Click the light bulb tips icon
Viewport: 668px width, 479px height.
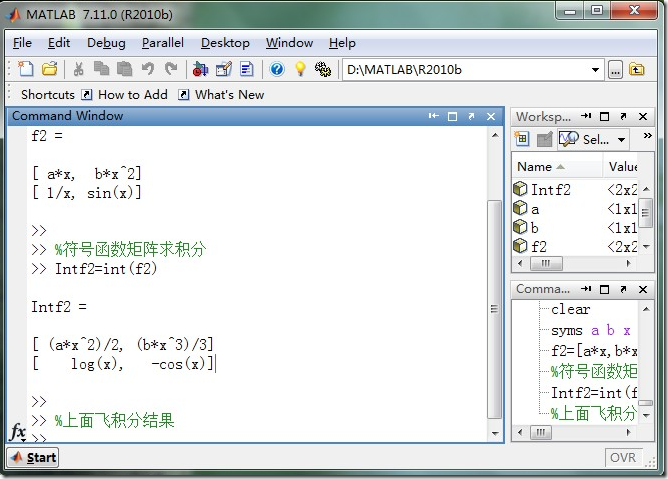(300, 69)
